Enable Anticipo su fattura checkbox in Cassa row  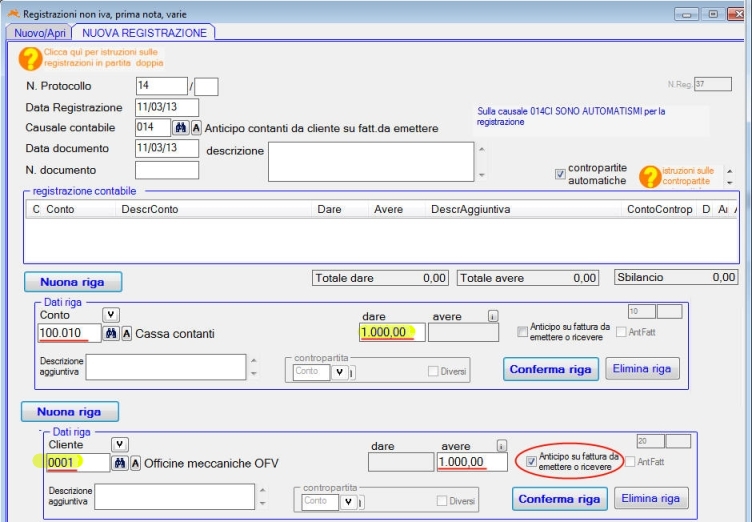[x=522, y=332]
